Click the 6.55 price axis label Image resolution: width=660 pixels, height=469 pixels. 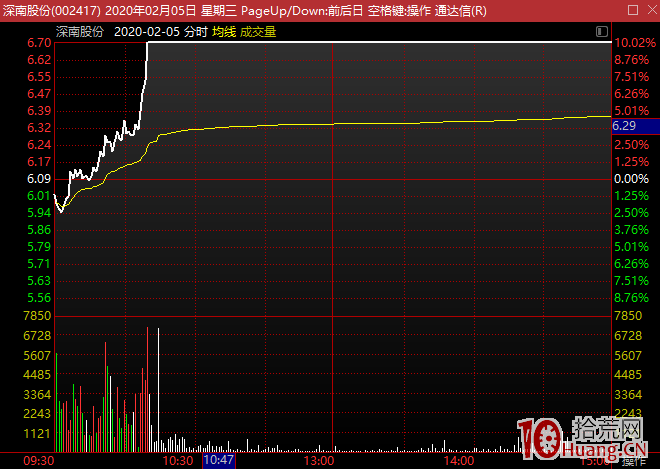point(39,77)
